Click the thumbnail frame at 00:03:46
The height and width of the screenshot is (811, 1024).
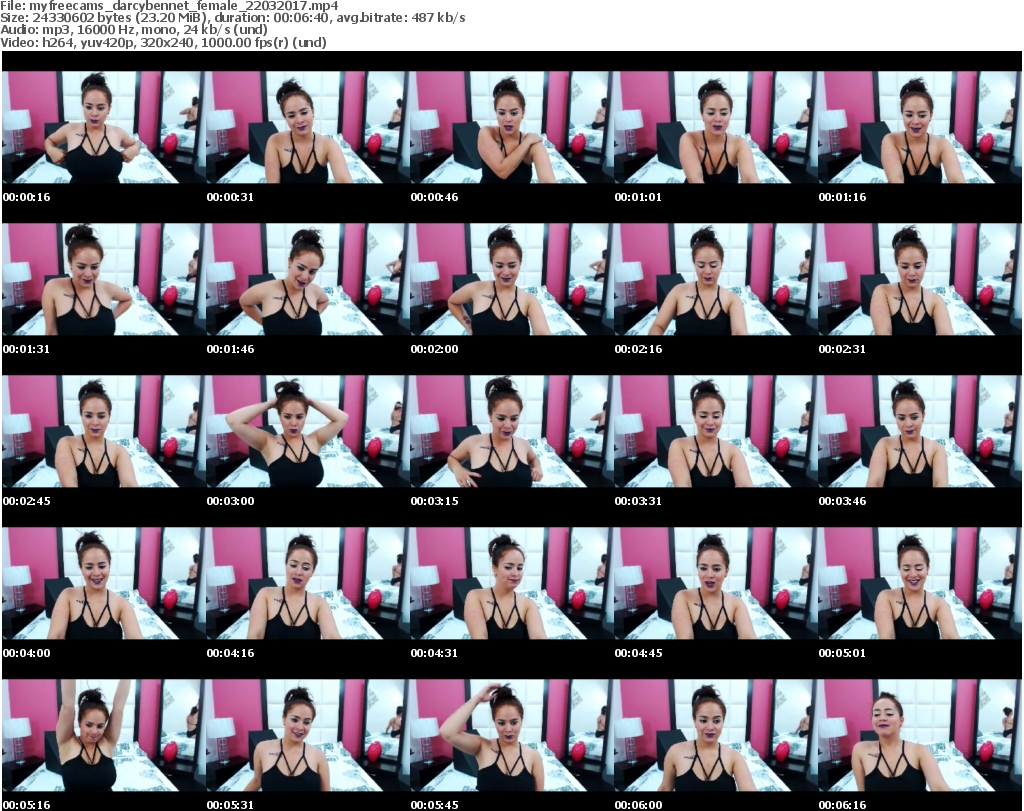[920, 432]
